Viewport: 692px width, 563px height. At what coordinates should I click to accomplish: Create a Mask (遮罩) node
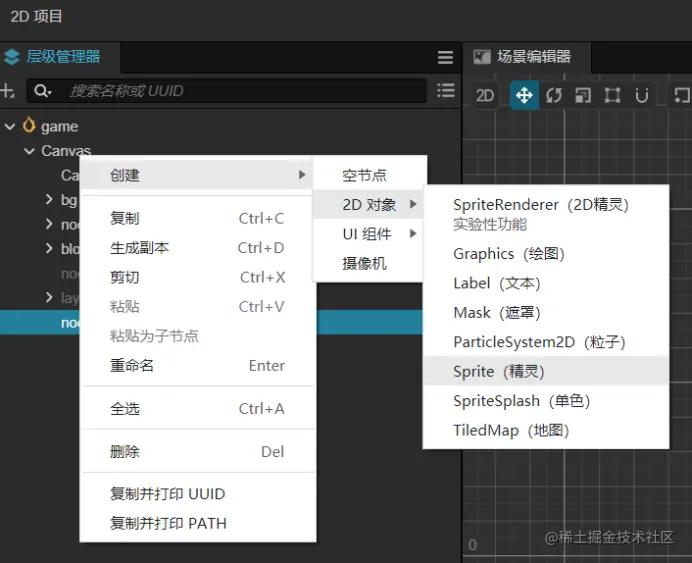coord(545,313)
